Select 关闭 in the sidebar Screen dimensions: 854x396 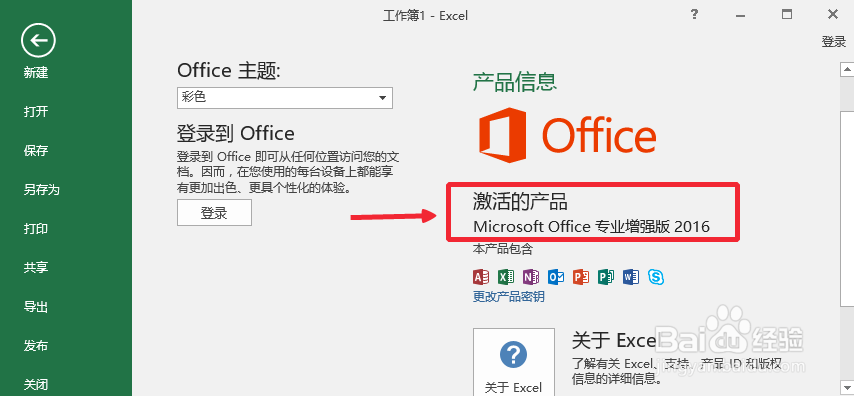[36, 385]
